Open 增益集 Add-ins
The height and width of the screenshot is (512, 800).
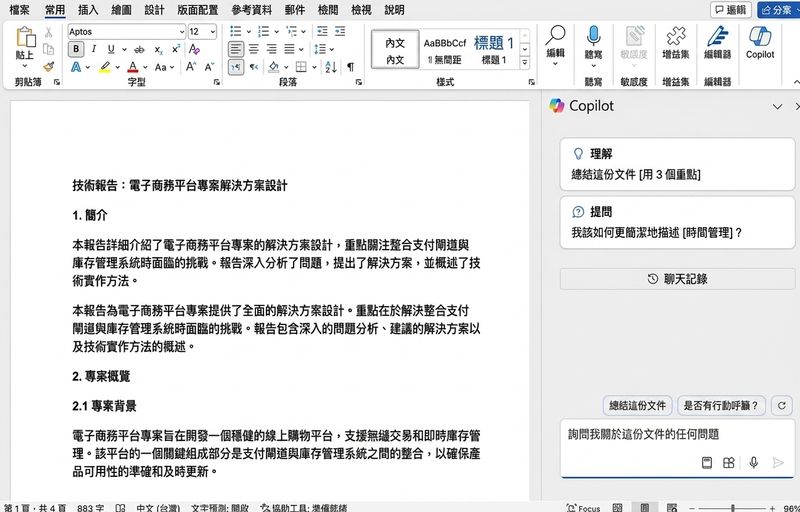coord(676,43)
